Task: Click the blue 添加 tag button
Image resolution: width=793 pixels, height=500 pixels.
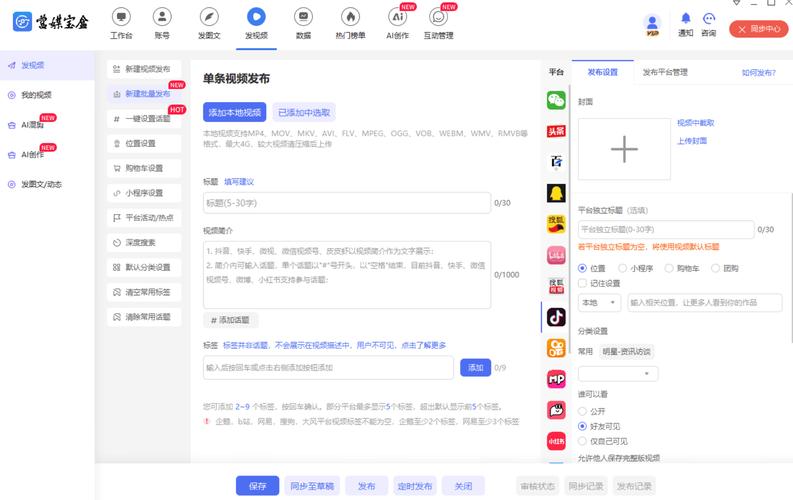Action: 475,368
